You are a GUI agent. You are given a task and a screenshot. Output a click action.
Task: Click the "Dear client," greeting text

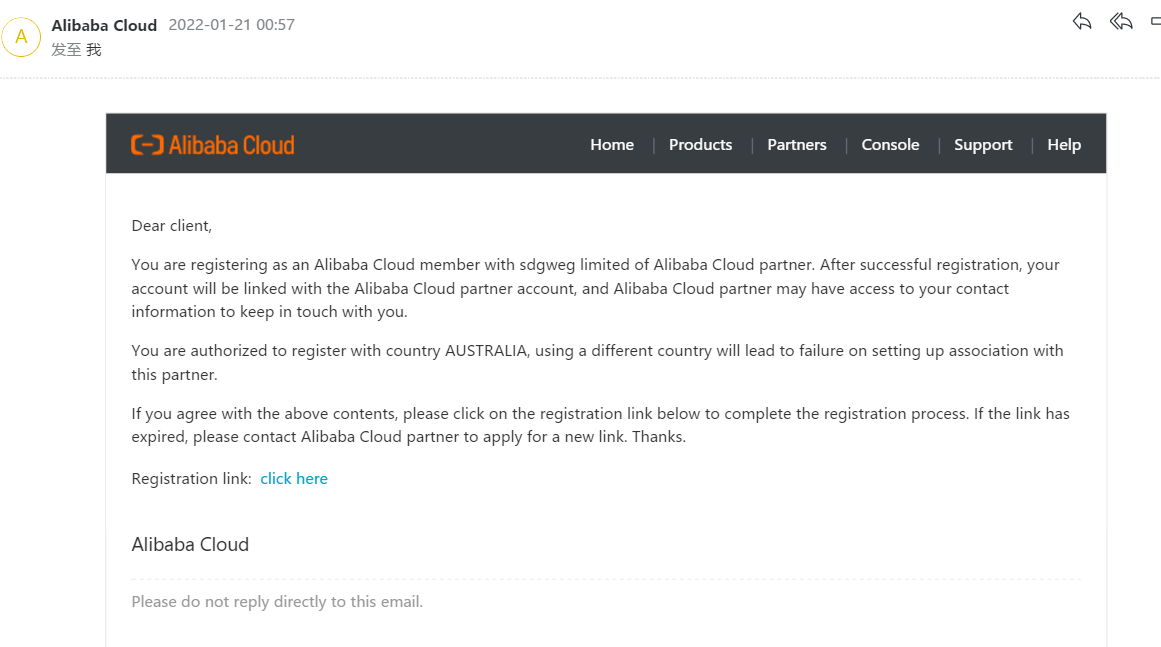pos(172,226)
